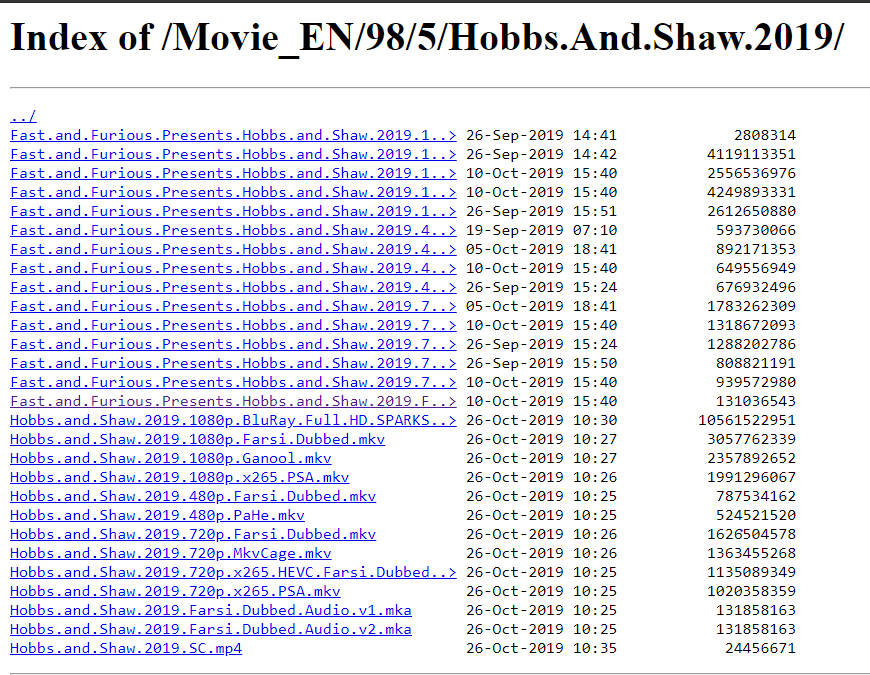Select the file size '1135089349'
870x675 pixels.
coord(751,572)
